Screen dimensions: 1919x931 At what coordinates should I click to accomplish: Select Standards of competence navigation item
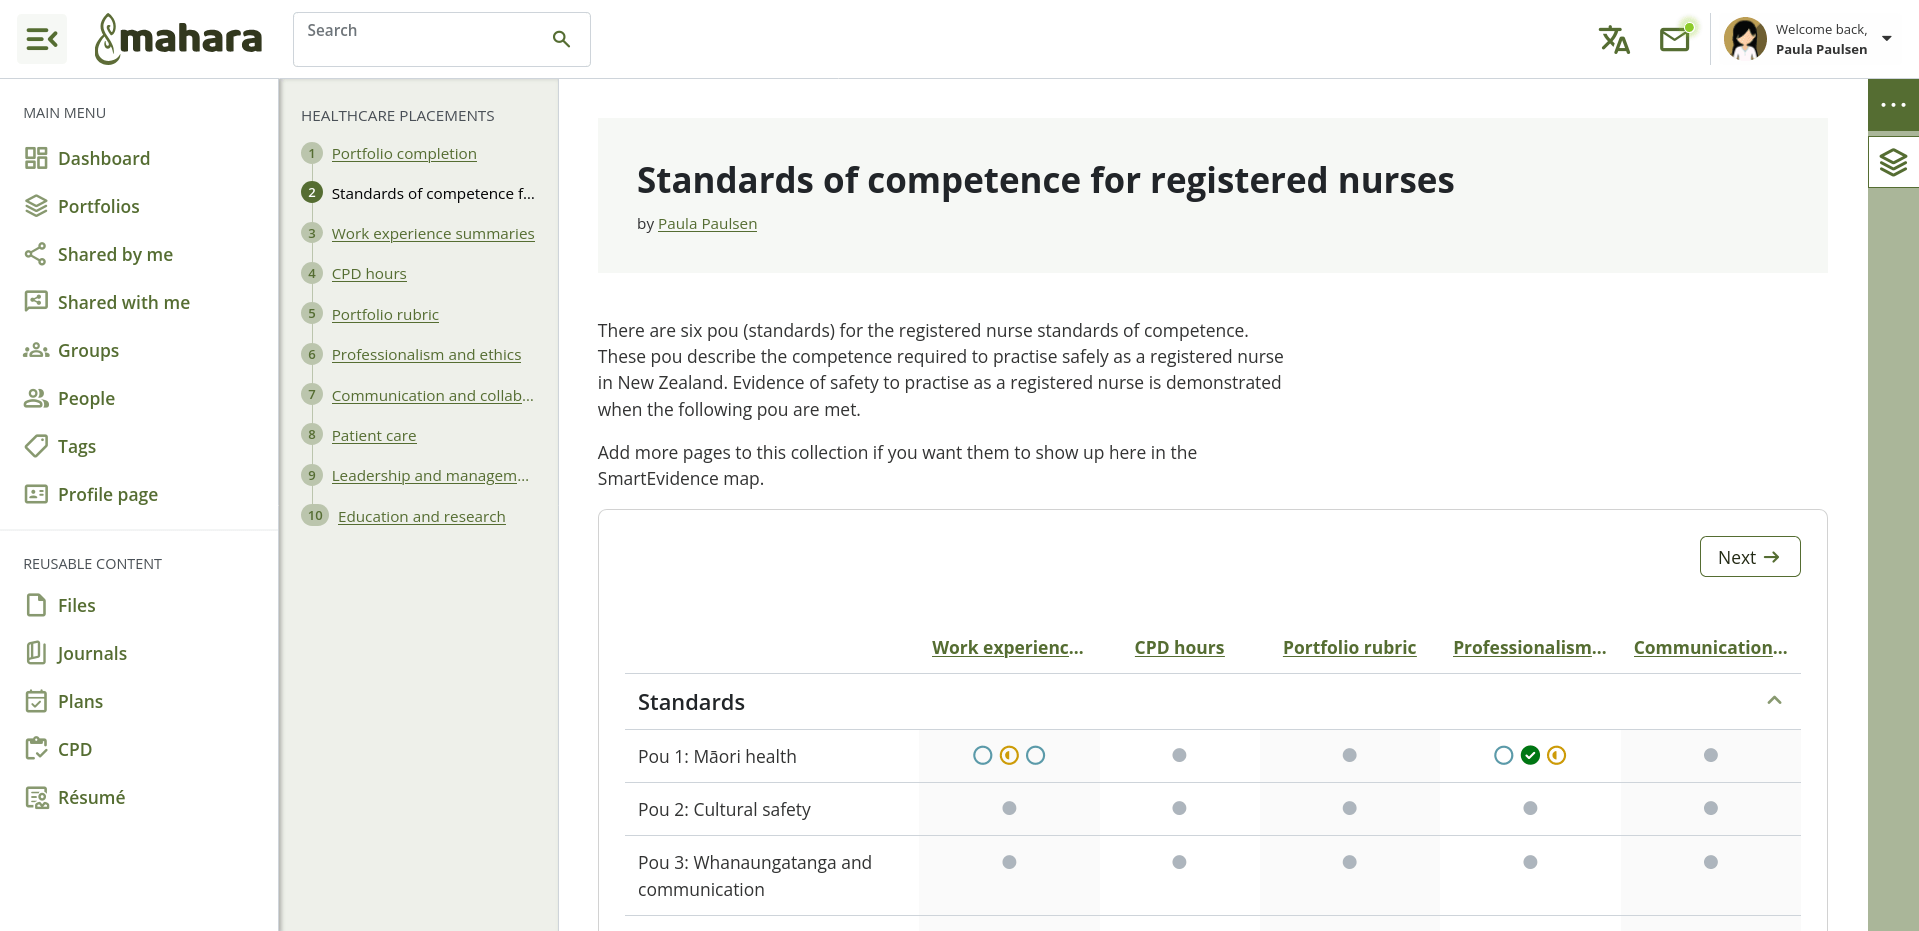pos(433,193)
